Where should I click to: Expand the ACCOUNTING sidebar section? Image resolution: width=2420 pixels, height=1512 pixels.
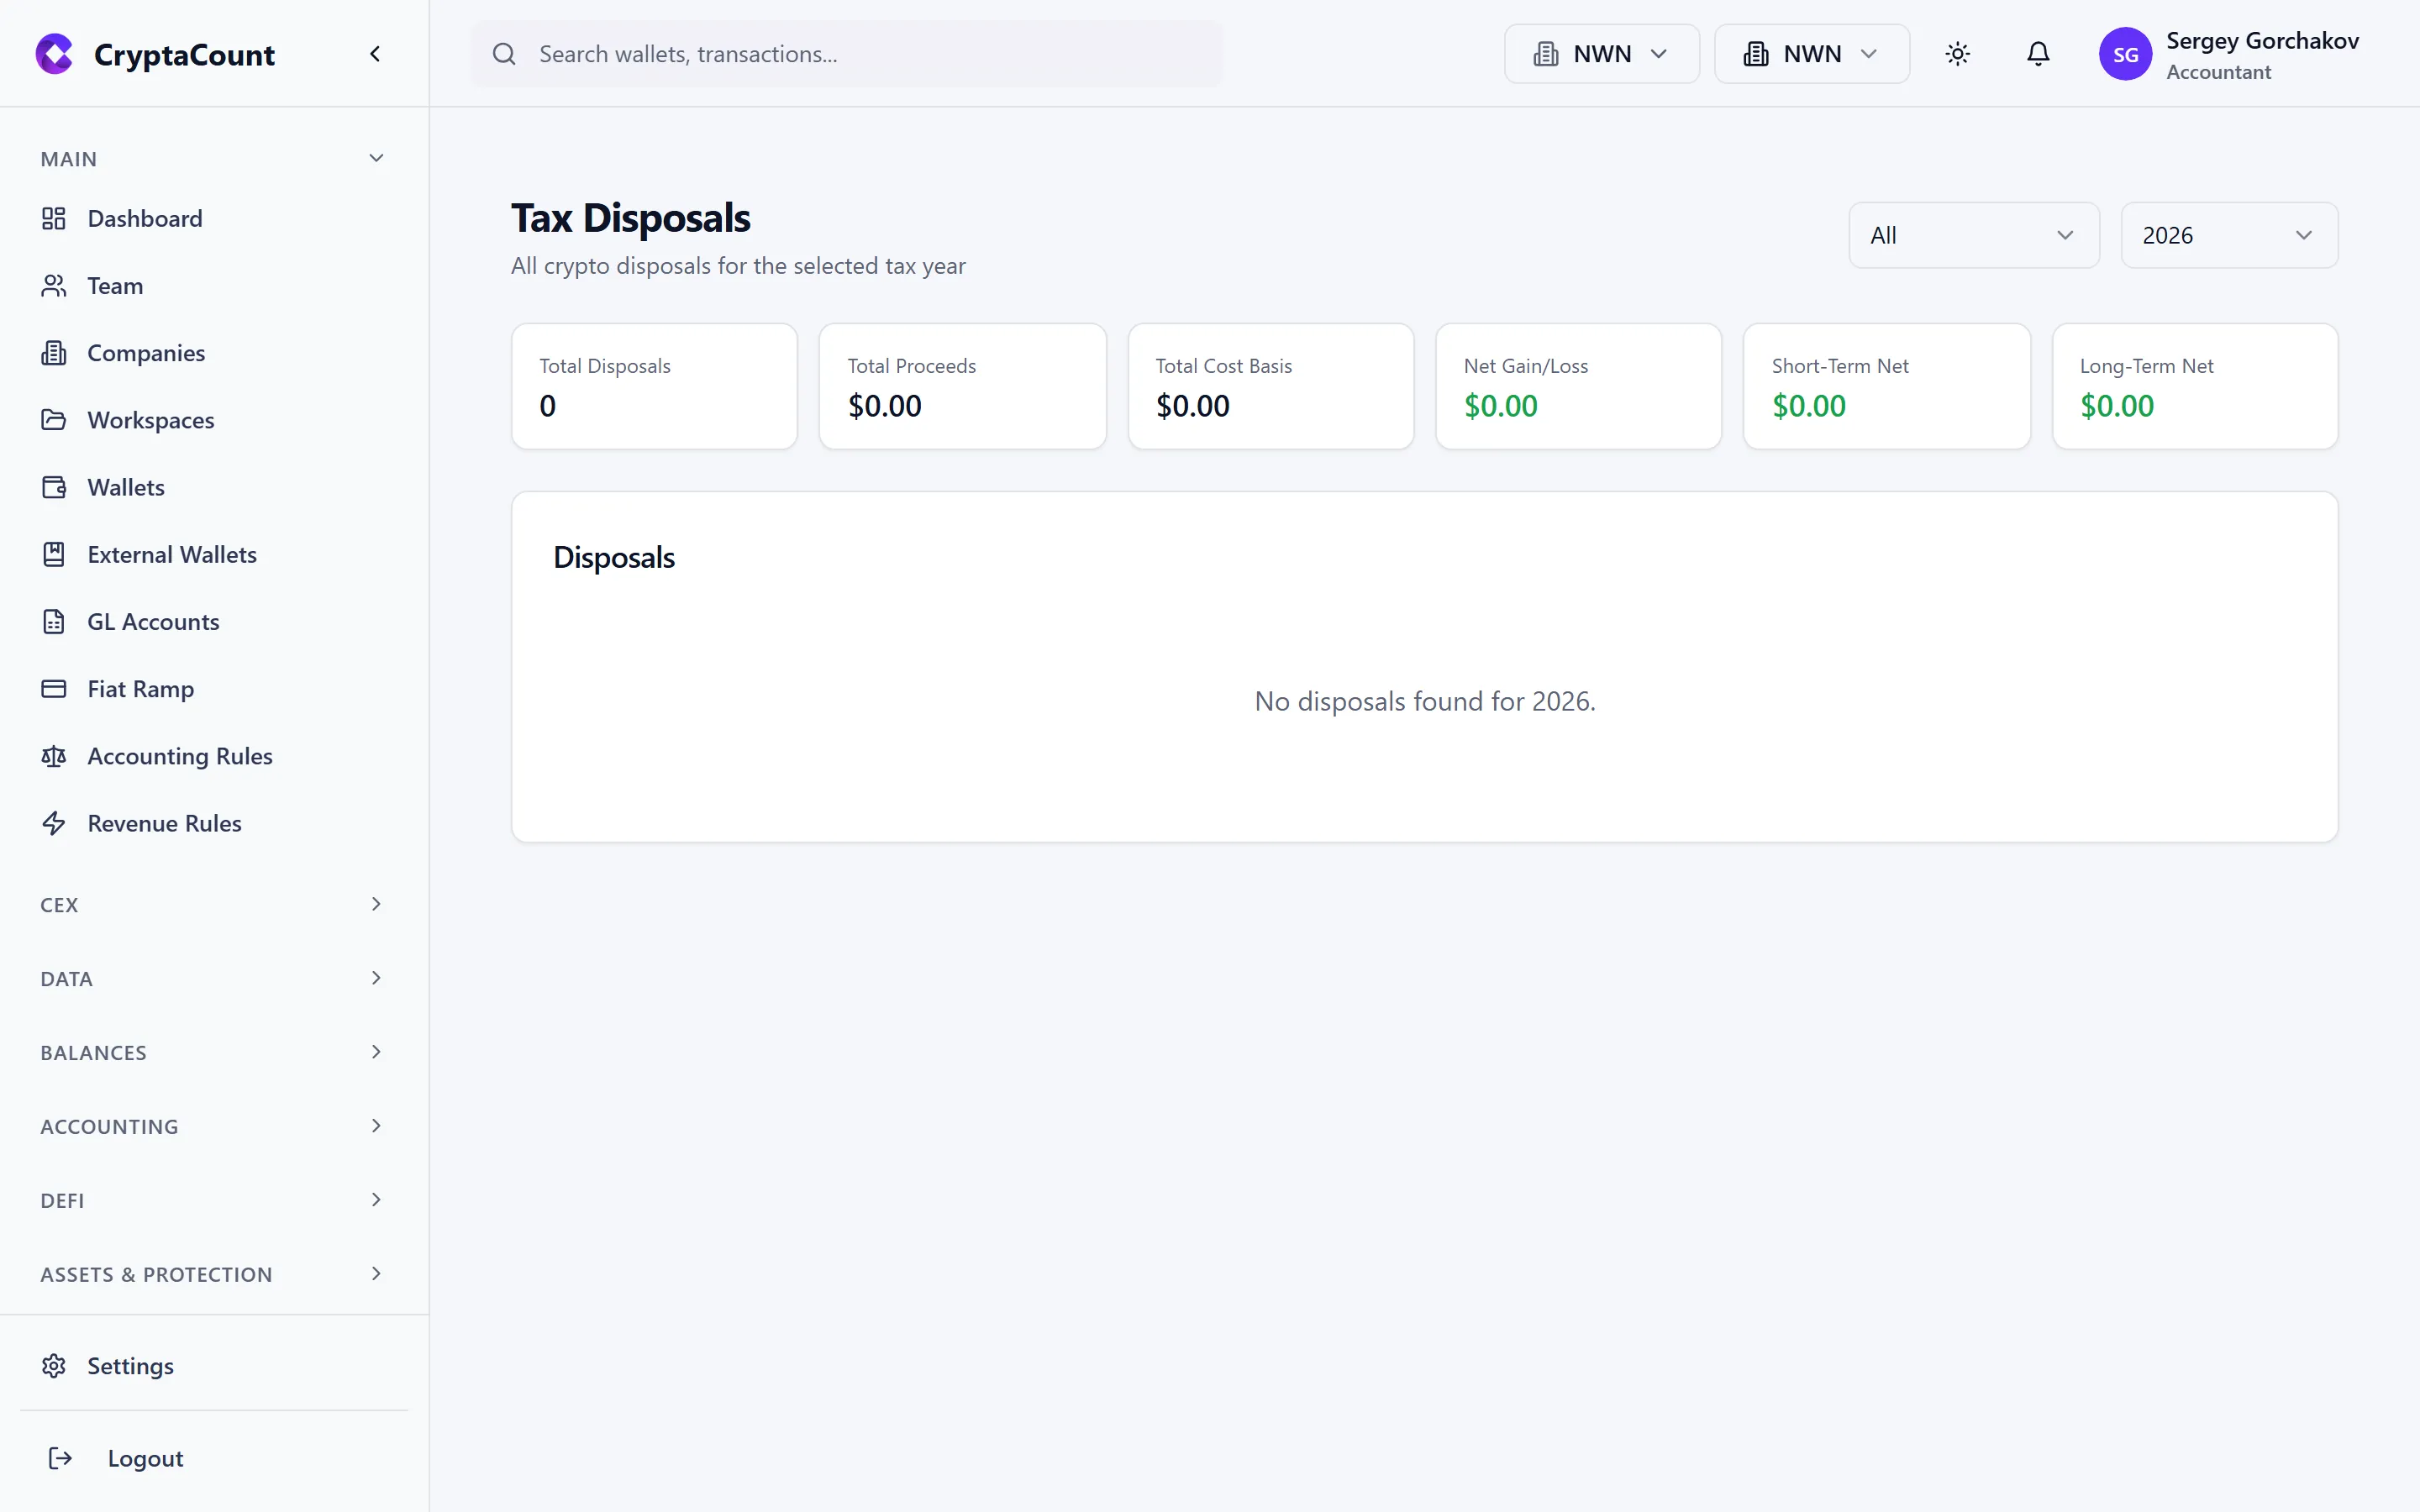point(376,1127)
